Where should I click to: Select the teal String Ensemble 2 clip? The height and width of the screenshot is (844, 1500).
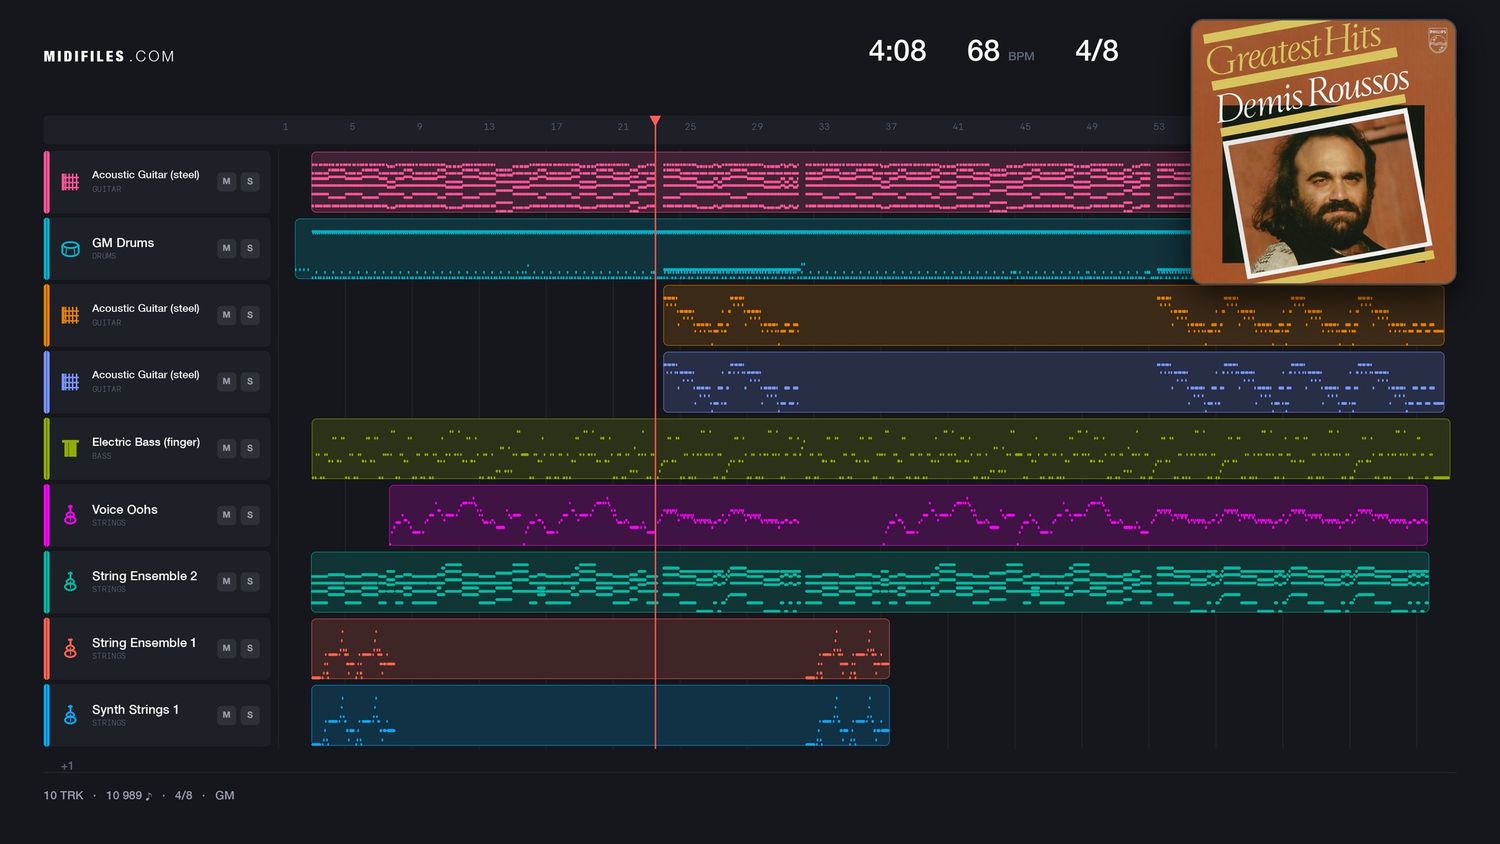[870, 581]
